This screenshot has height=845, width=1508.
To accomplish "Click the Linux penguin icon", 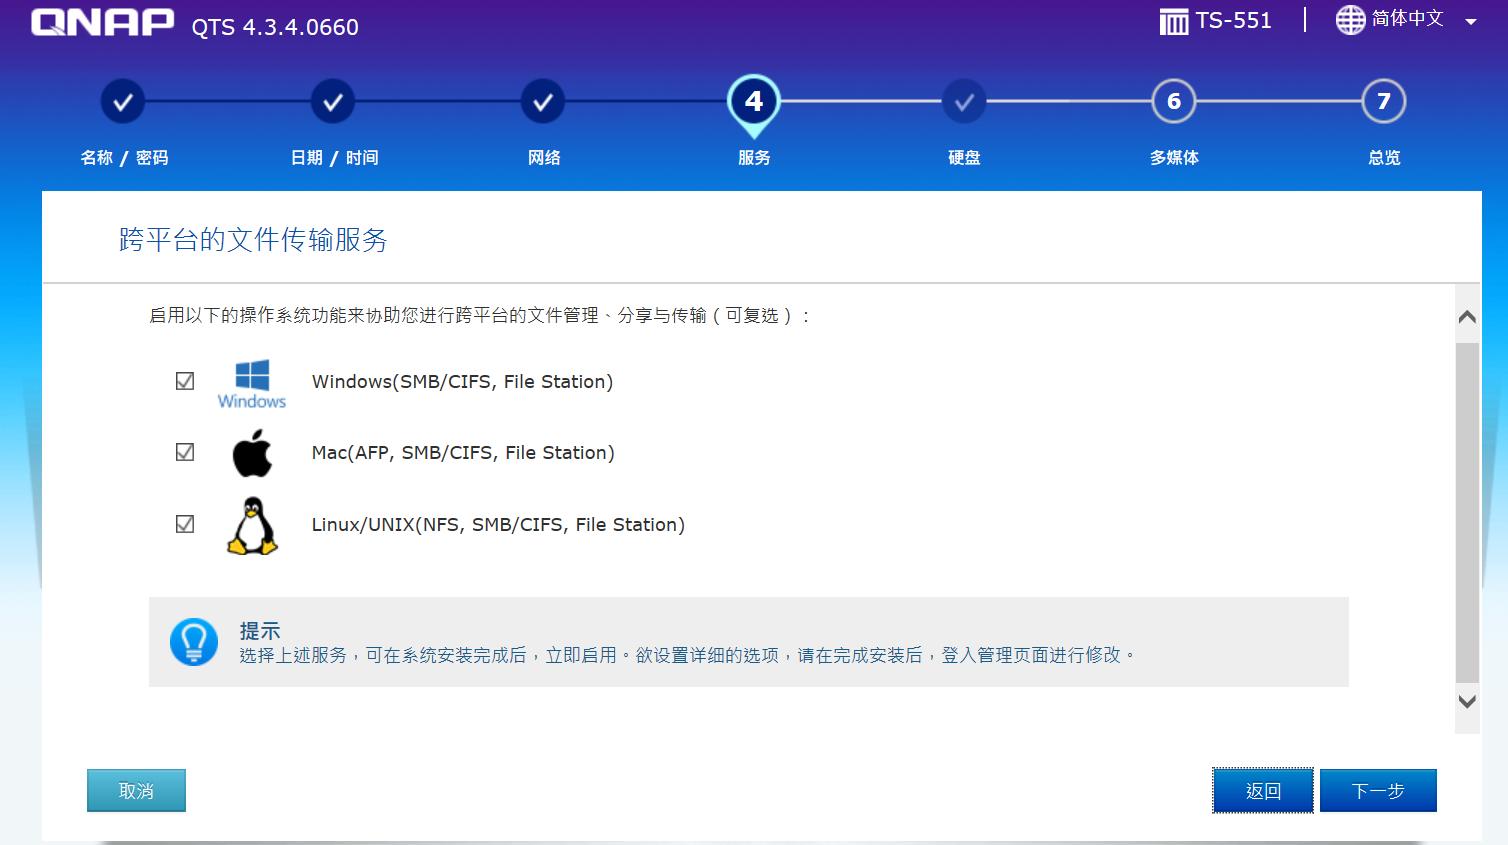I will click(251, 524).
